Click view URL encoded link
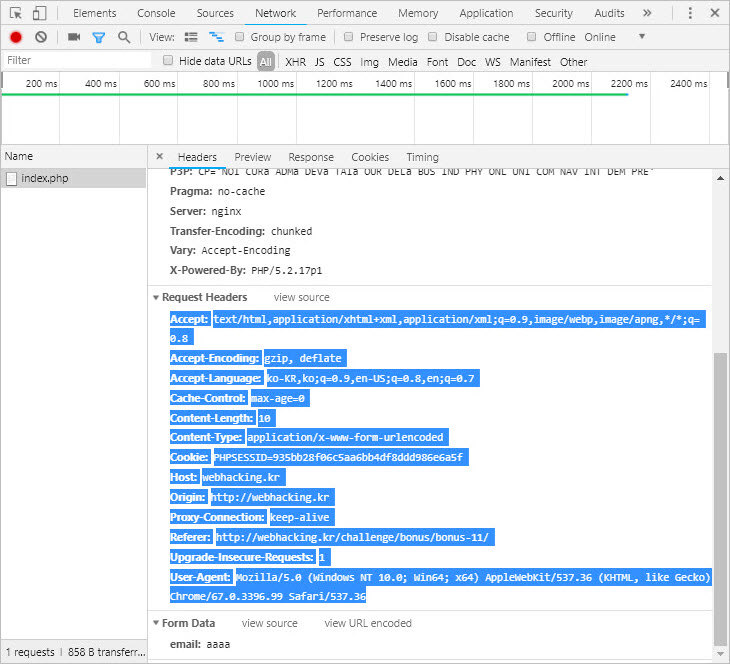The width and height of the screenshot is (730, 664). point(368,623)
